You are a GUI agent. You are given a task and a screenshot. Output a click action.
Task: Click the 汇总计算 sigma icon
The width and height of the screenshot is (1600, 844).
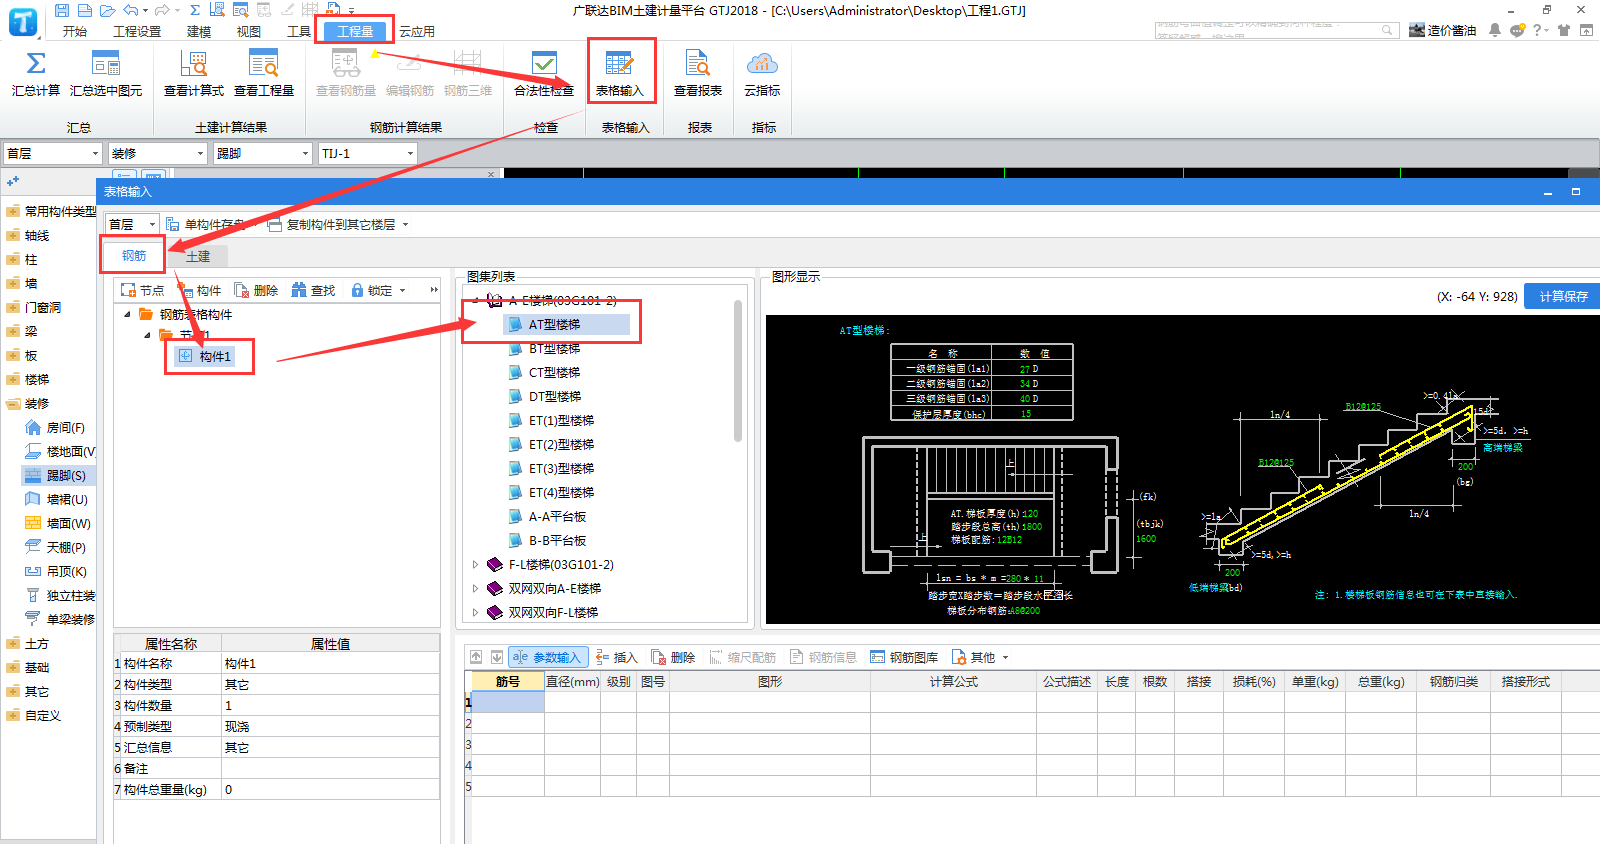[x=36, y=64]
